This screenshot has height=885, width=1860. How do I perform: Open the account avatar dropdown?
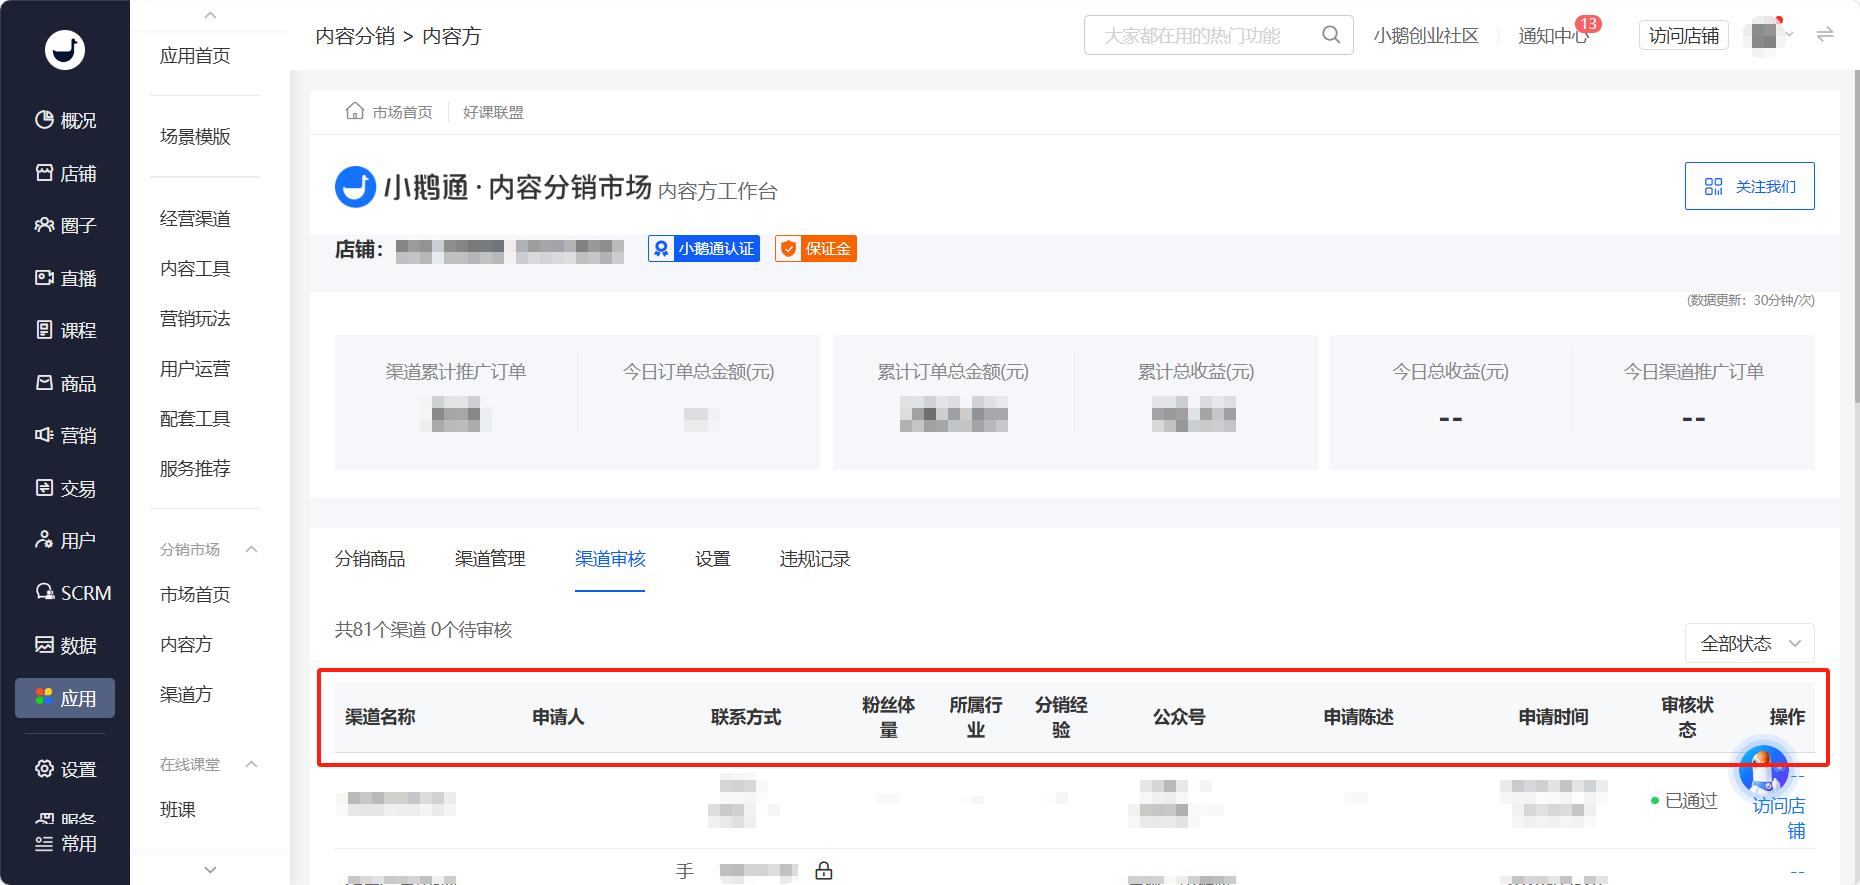point(1769,35)
